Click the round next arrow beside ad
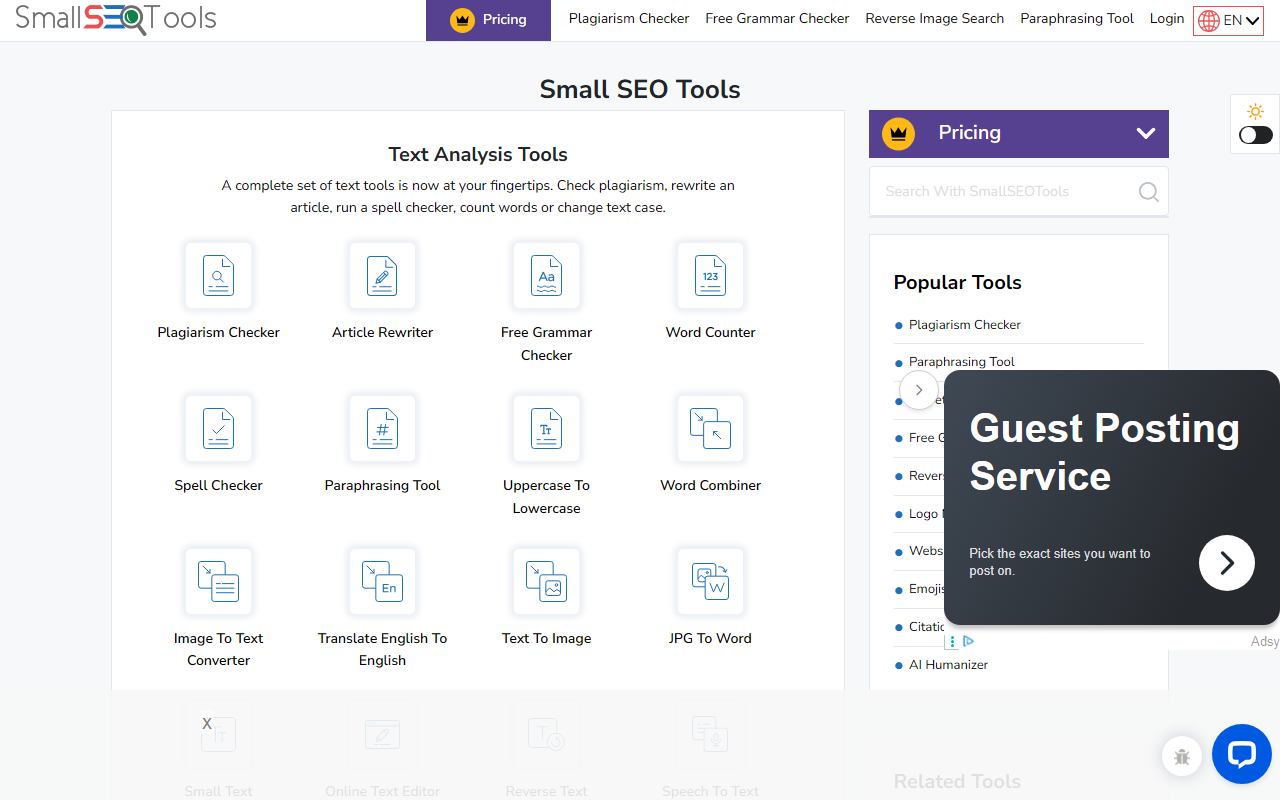This screenshot has height=800, width=1280. (x=918, y=390)
